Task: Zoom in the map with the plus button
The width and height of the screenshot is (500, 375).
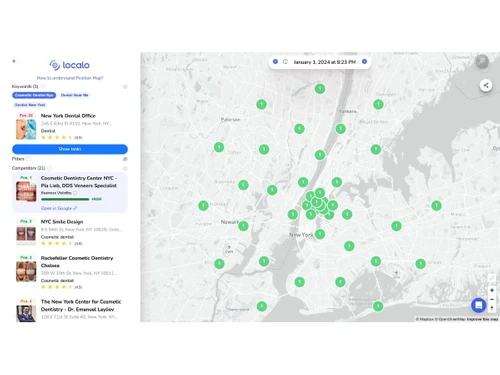Action: [x=492, y=290]
